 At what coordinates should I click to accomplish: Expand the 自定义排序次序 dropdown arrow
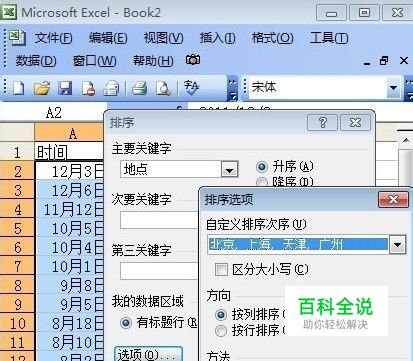(397, 245)
